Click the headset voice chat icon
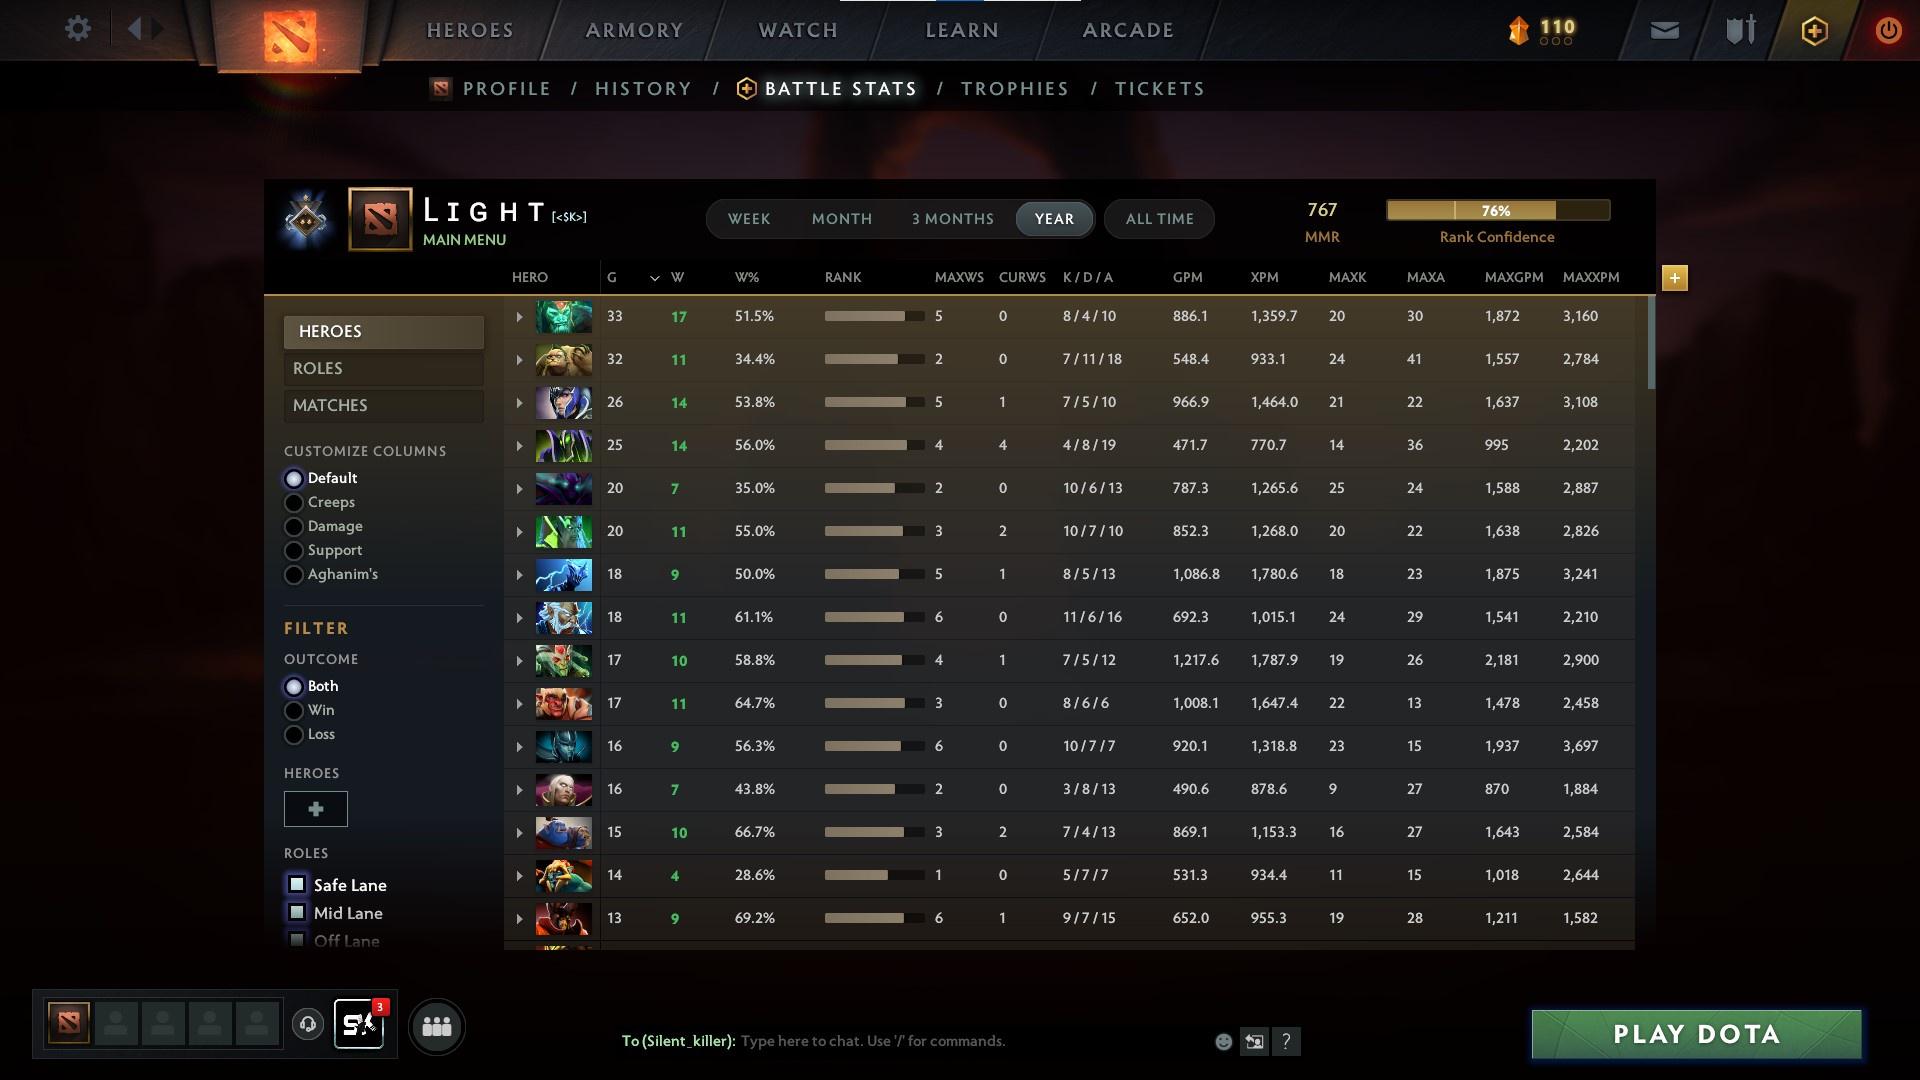 tap(308, 1025)
